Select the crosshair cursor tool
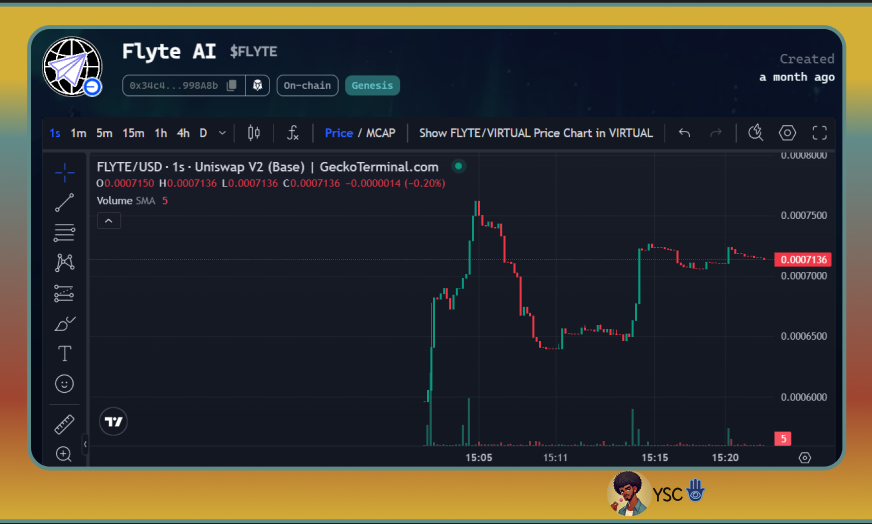872x524 pixels. click(65, 172)
